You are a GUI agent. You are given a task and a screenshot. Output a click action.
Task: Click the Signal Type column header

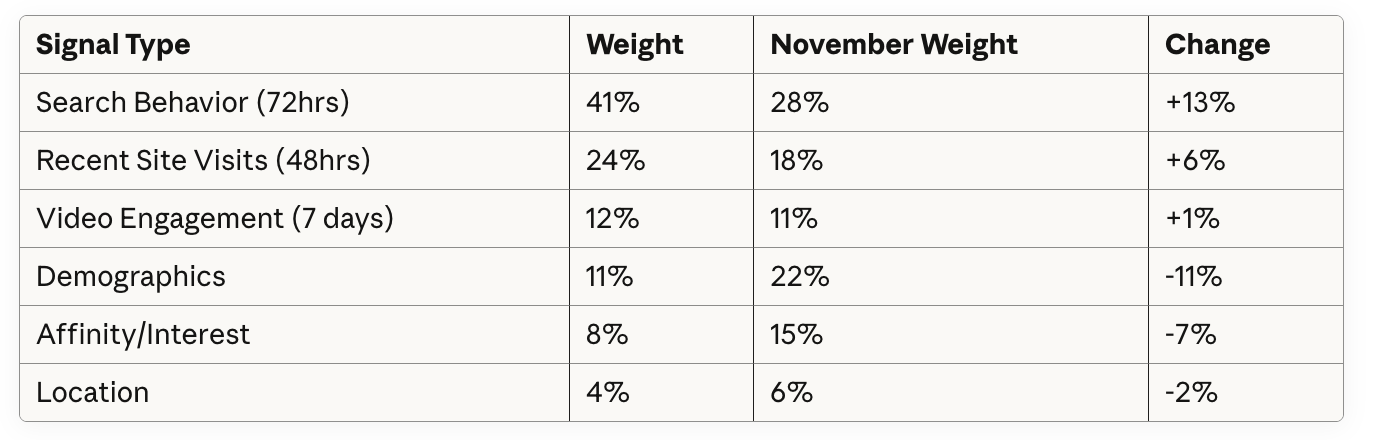point(113,45)
